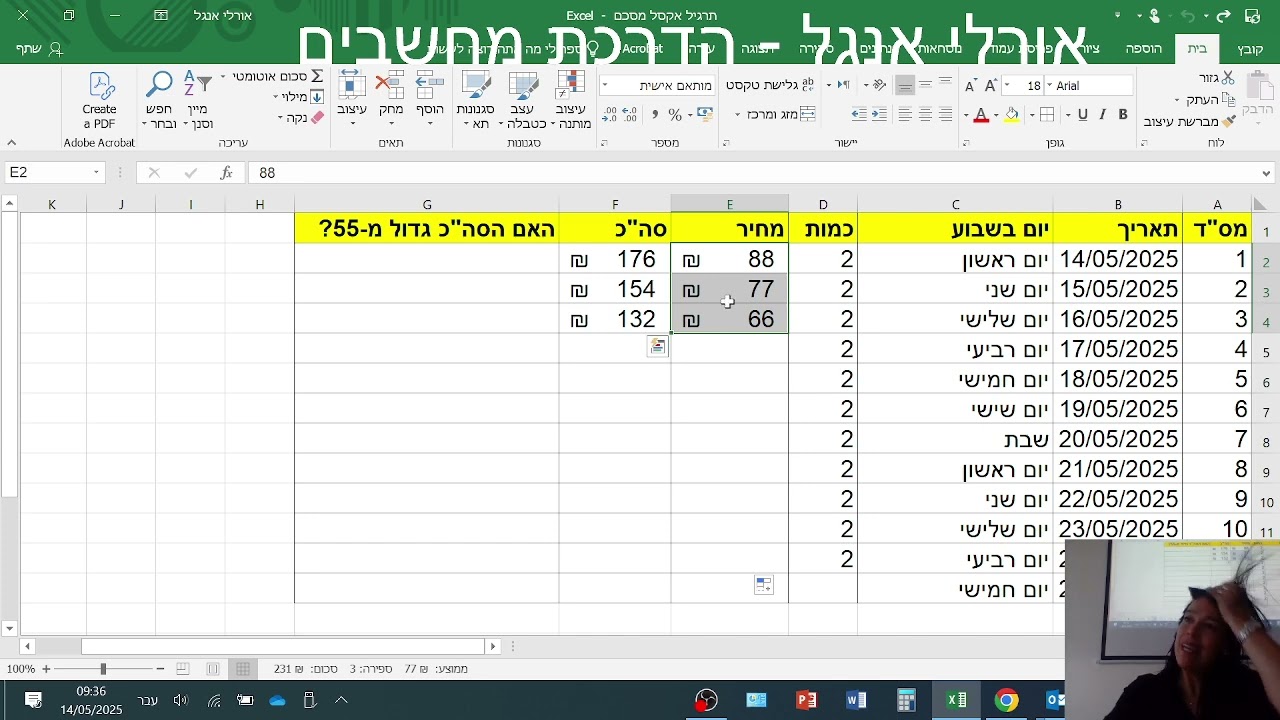This screenshot has height=720, width=1280.
Task: Switch to Page Layout view in status bar
Action: (213, 668)
